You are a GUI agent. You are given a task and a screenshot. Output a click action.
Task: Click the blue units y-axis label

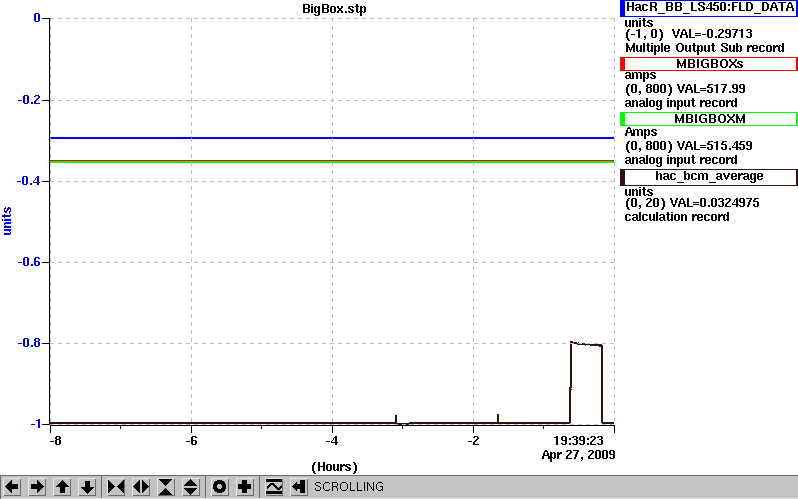point(7,221)
